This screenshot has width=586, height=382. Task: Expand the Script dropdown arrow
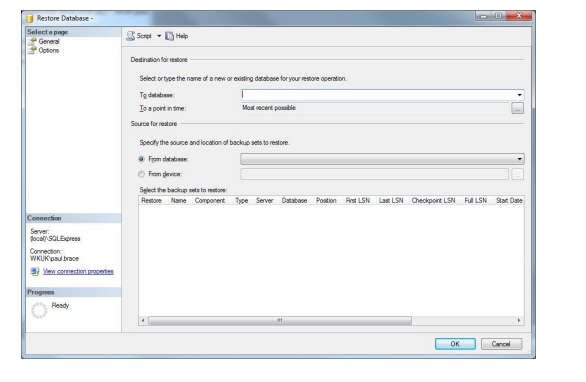(159, 36)
